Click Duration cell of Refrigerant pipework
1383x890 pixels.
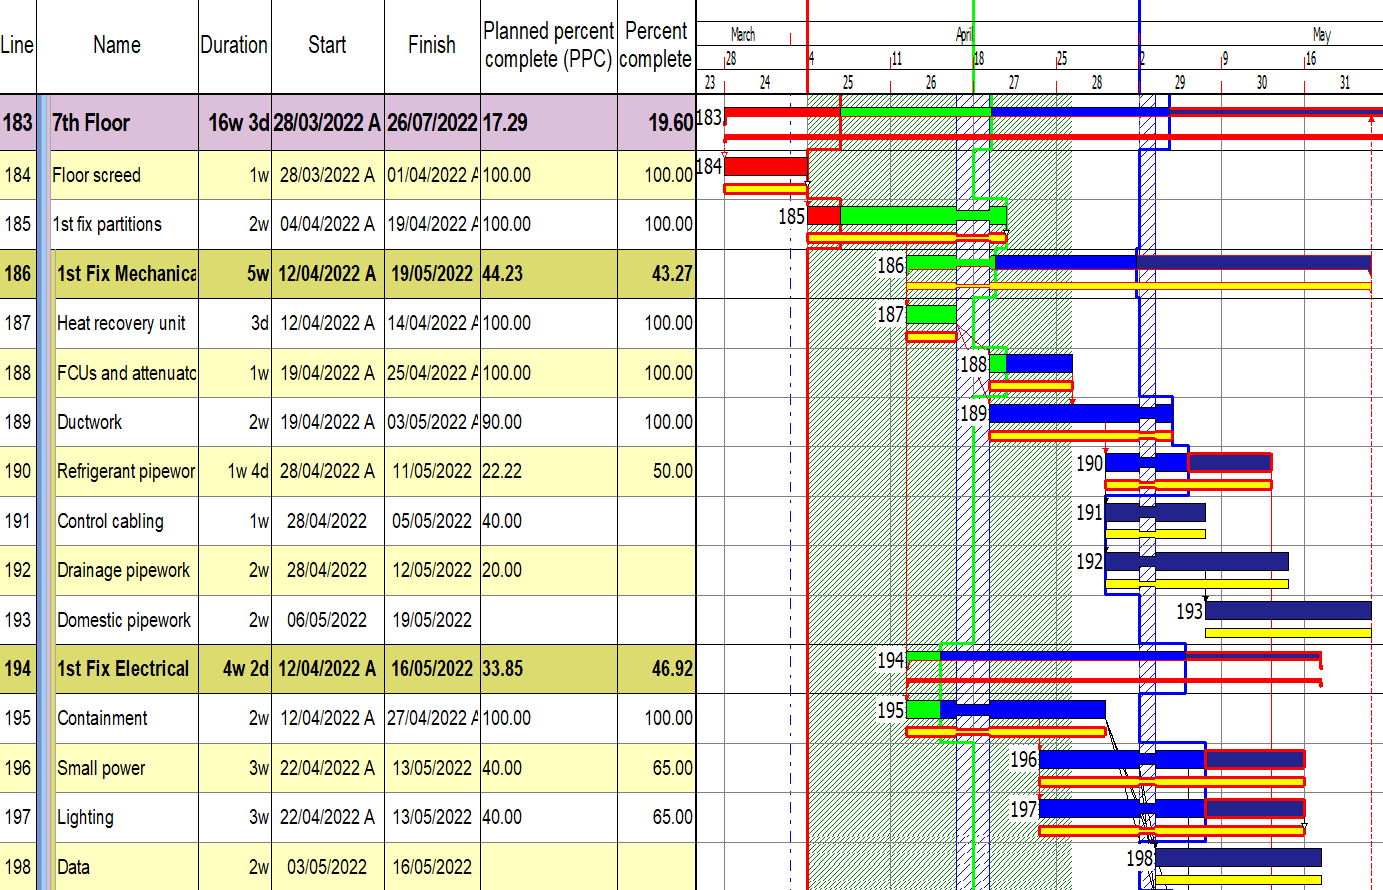tap(234, 471)
